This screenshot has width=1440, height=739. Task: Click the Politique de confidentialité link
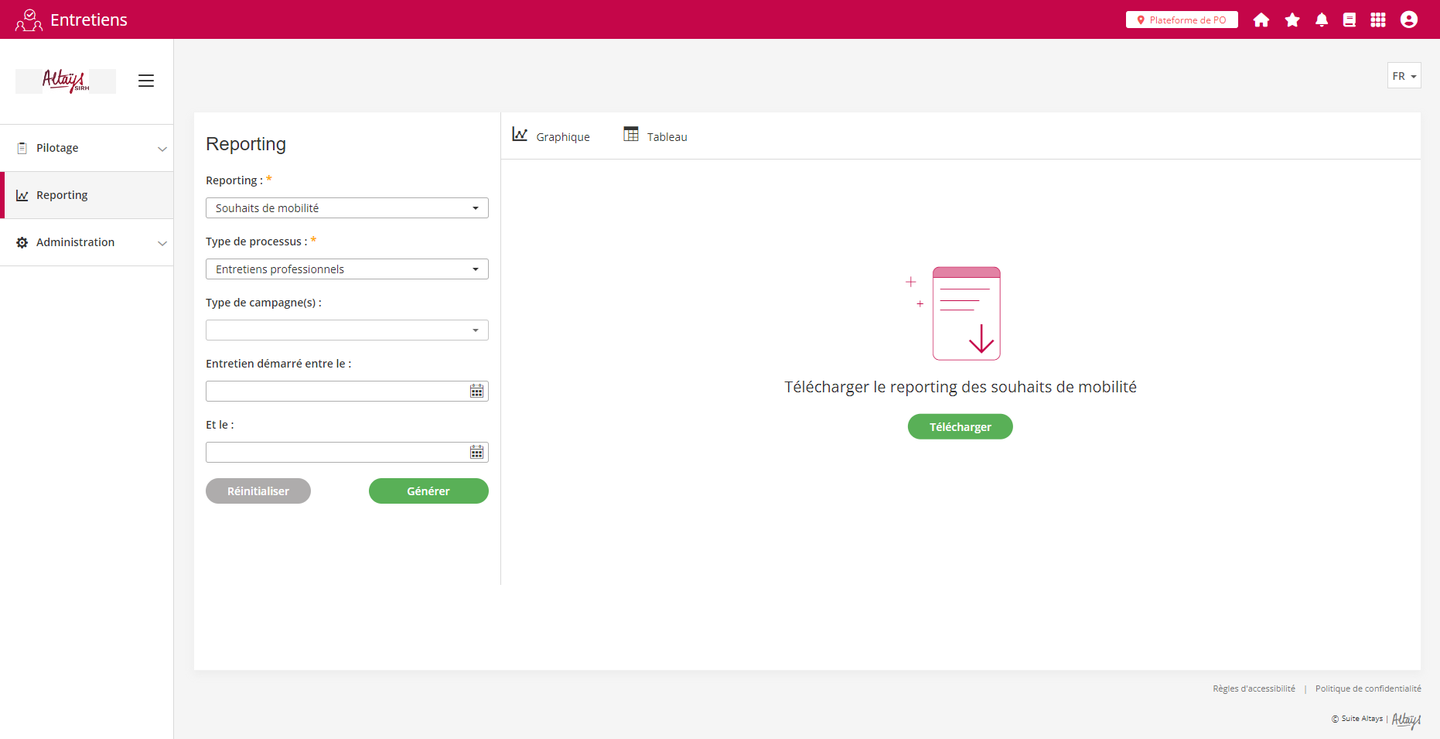tap(1367, 689)
